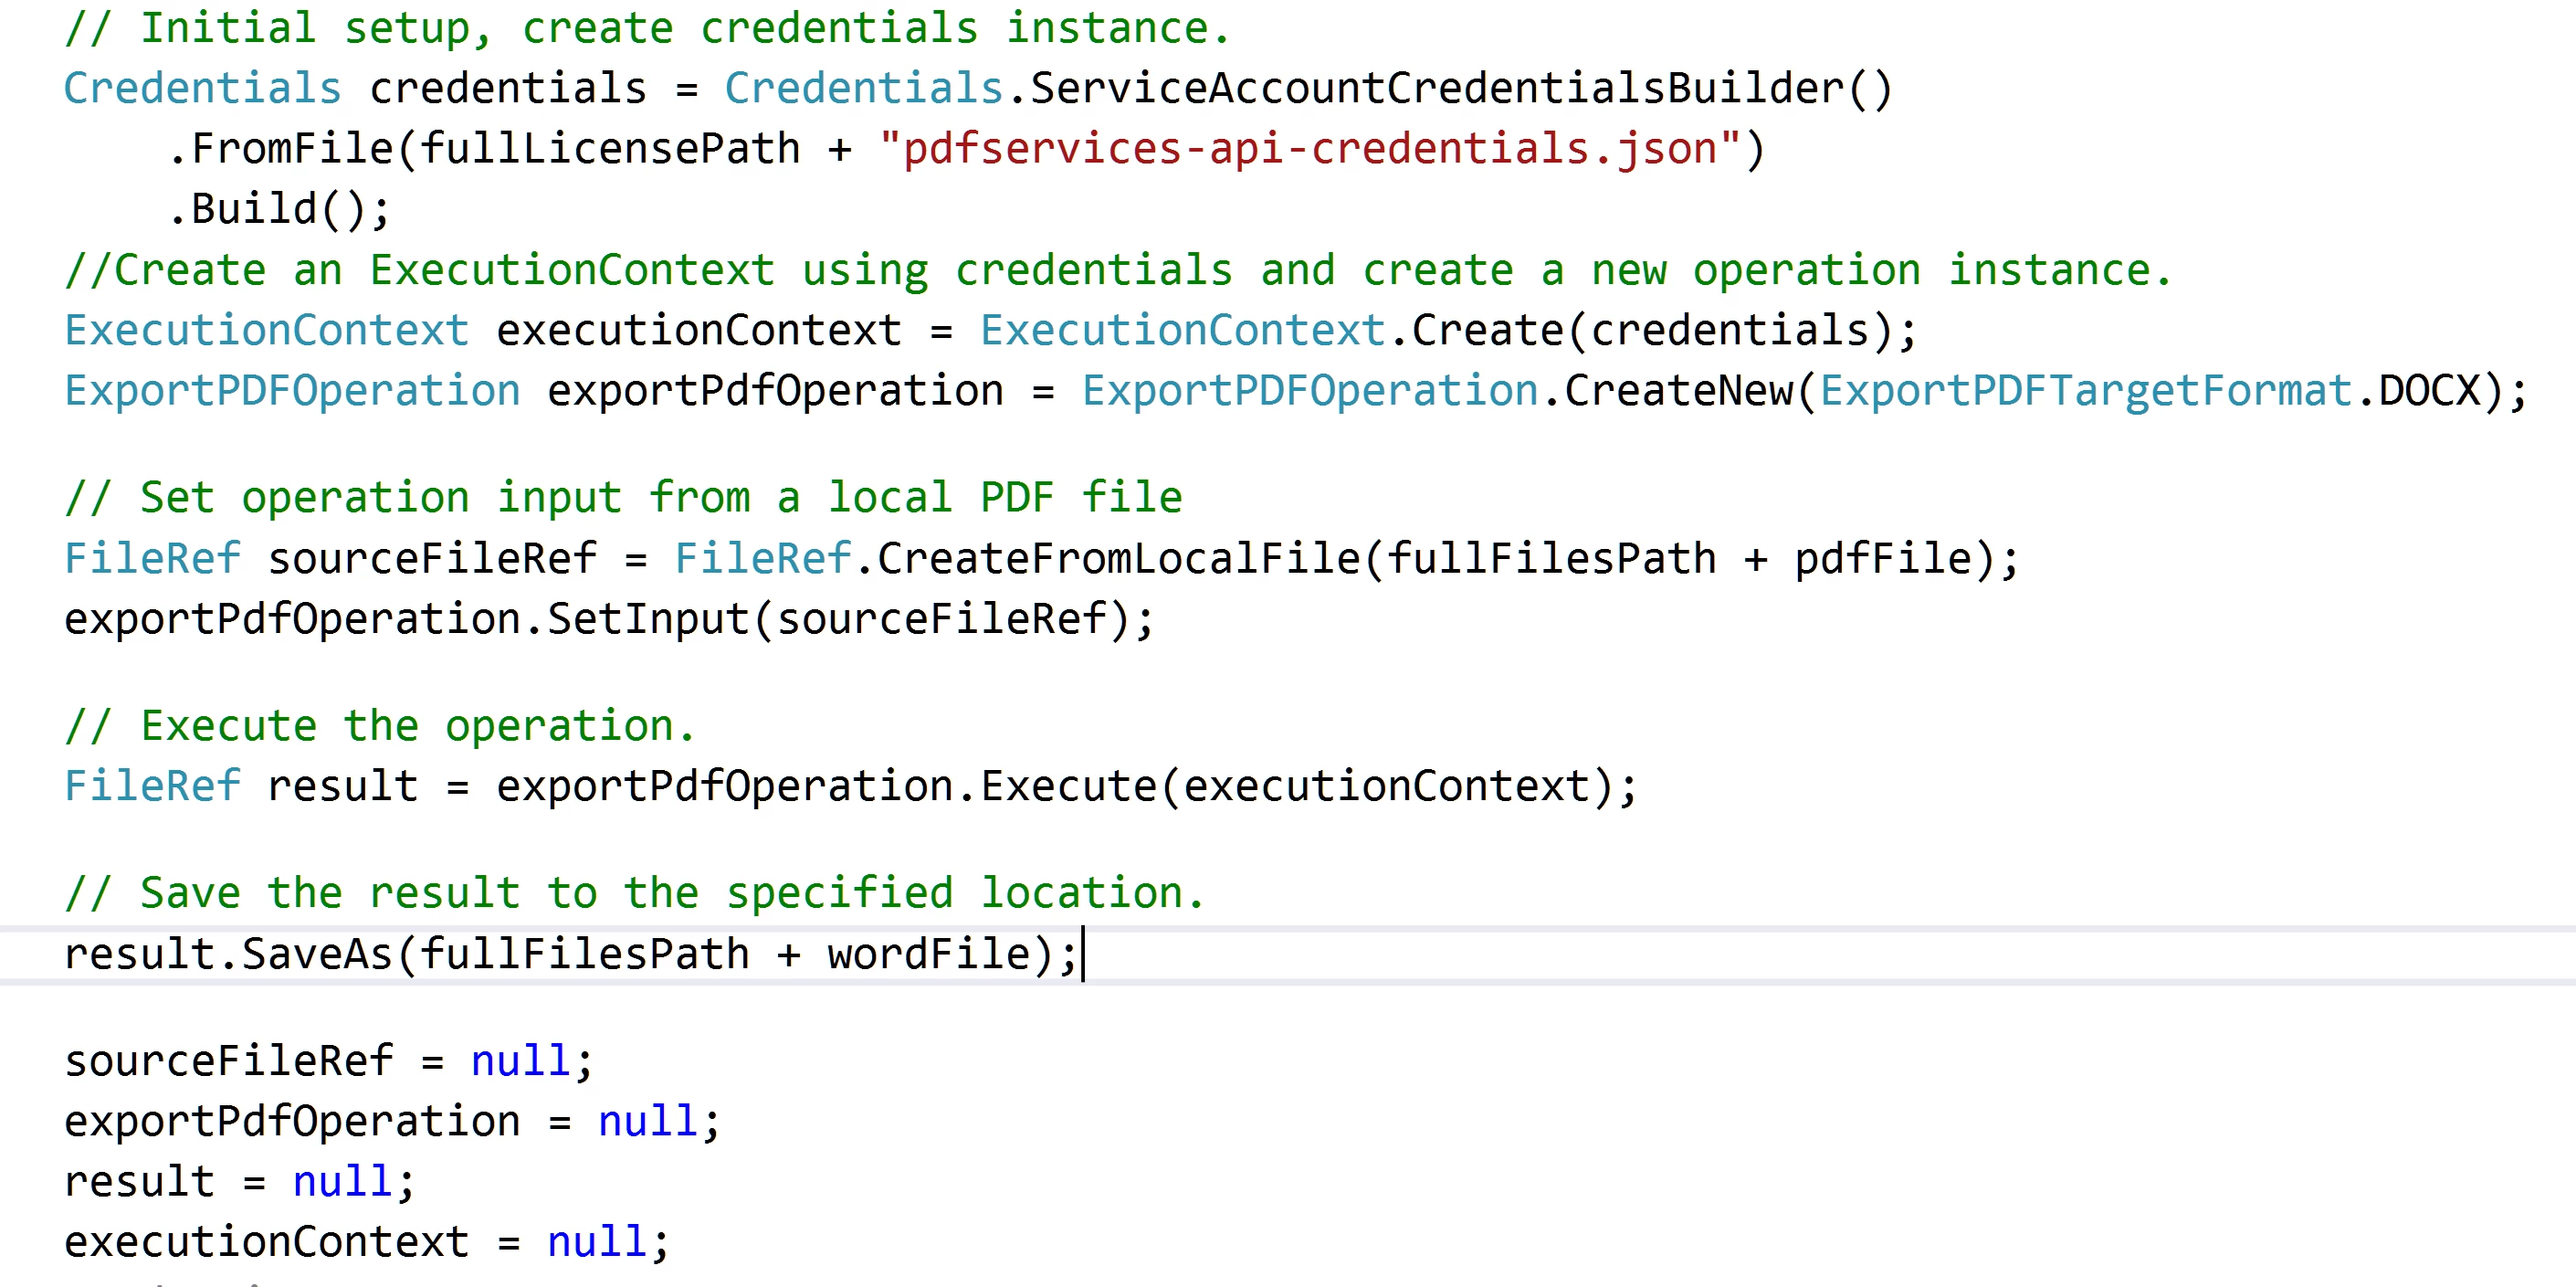2576x1287 pixels.
Task: Click the ServiceAccountCredentialsBuilder method name
Action: (1436, 89)
